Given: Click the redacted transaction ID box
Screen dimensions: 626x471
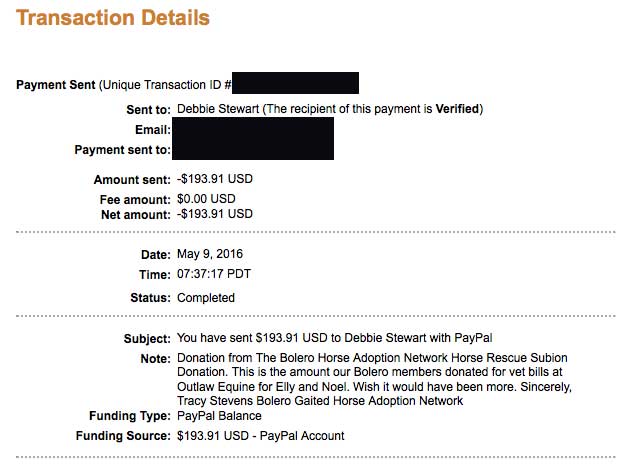Looking at the screenshot, I should pos(295,83).
